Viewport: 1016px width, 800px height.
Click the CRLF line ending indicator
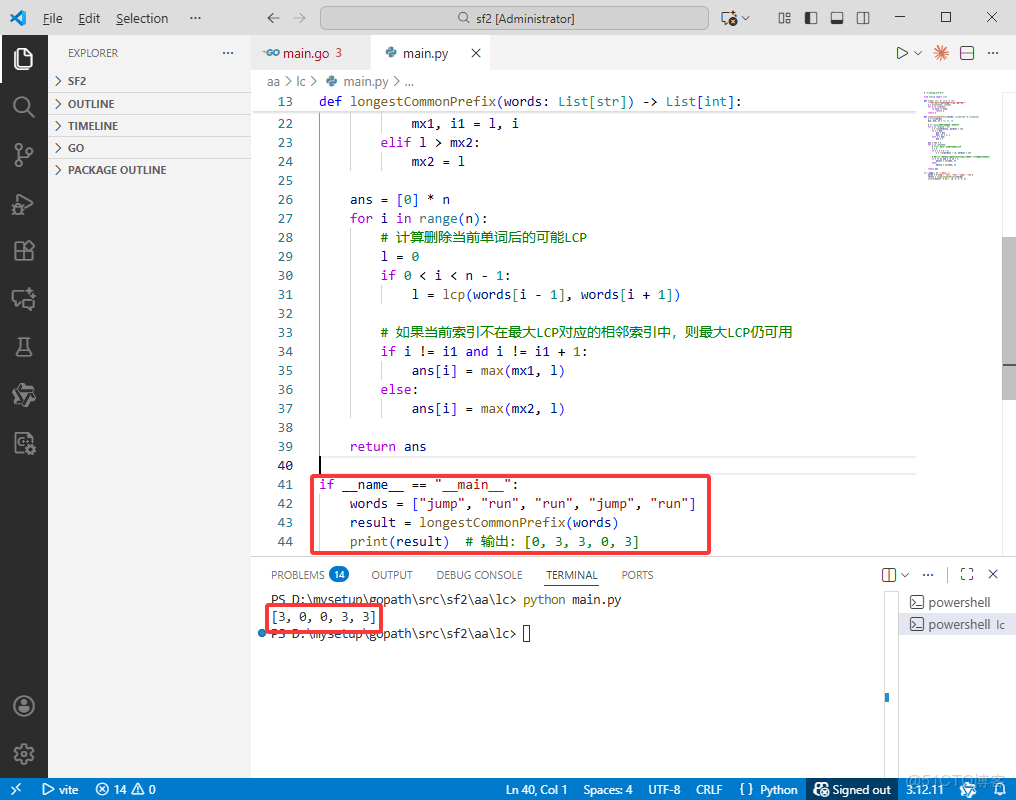[709, 789]
